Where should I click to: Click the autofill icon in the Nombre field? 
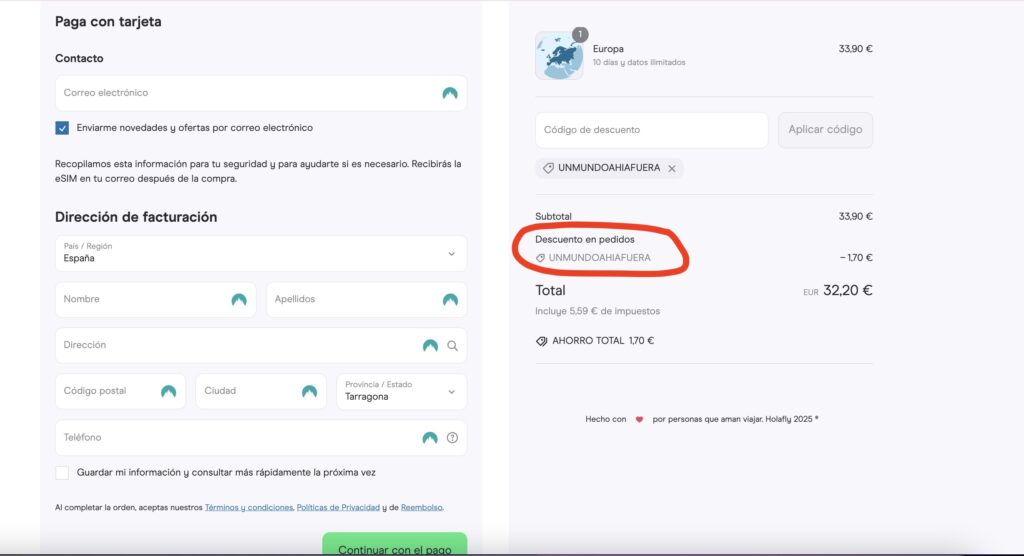click(239, 300)
